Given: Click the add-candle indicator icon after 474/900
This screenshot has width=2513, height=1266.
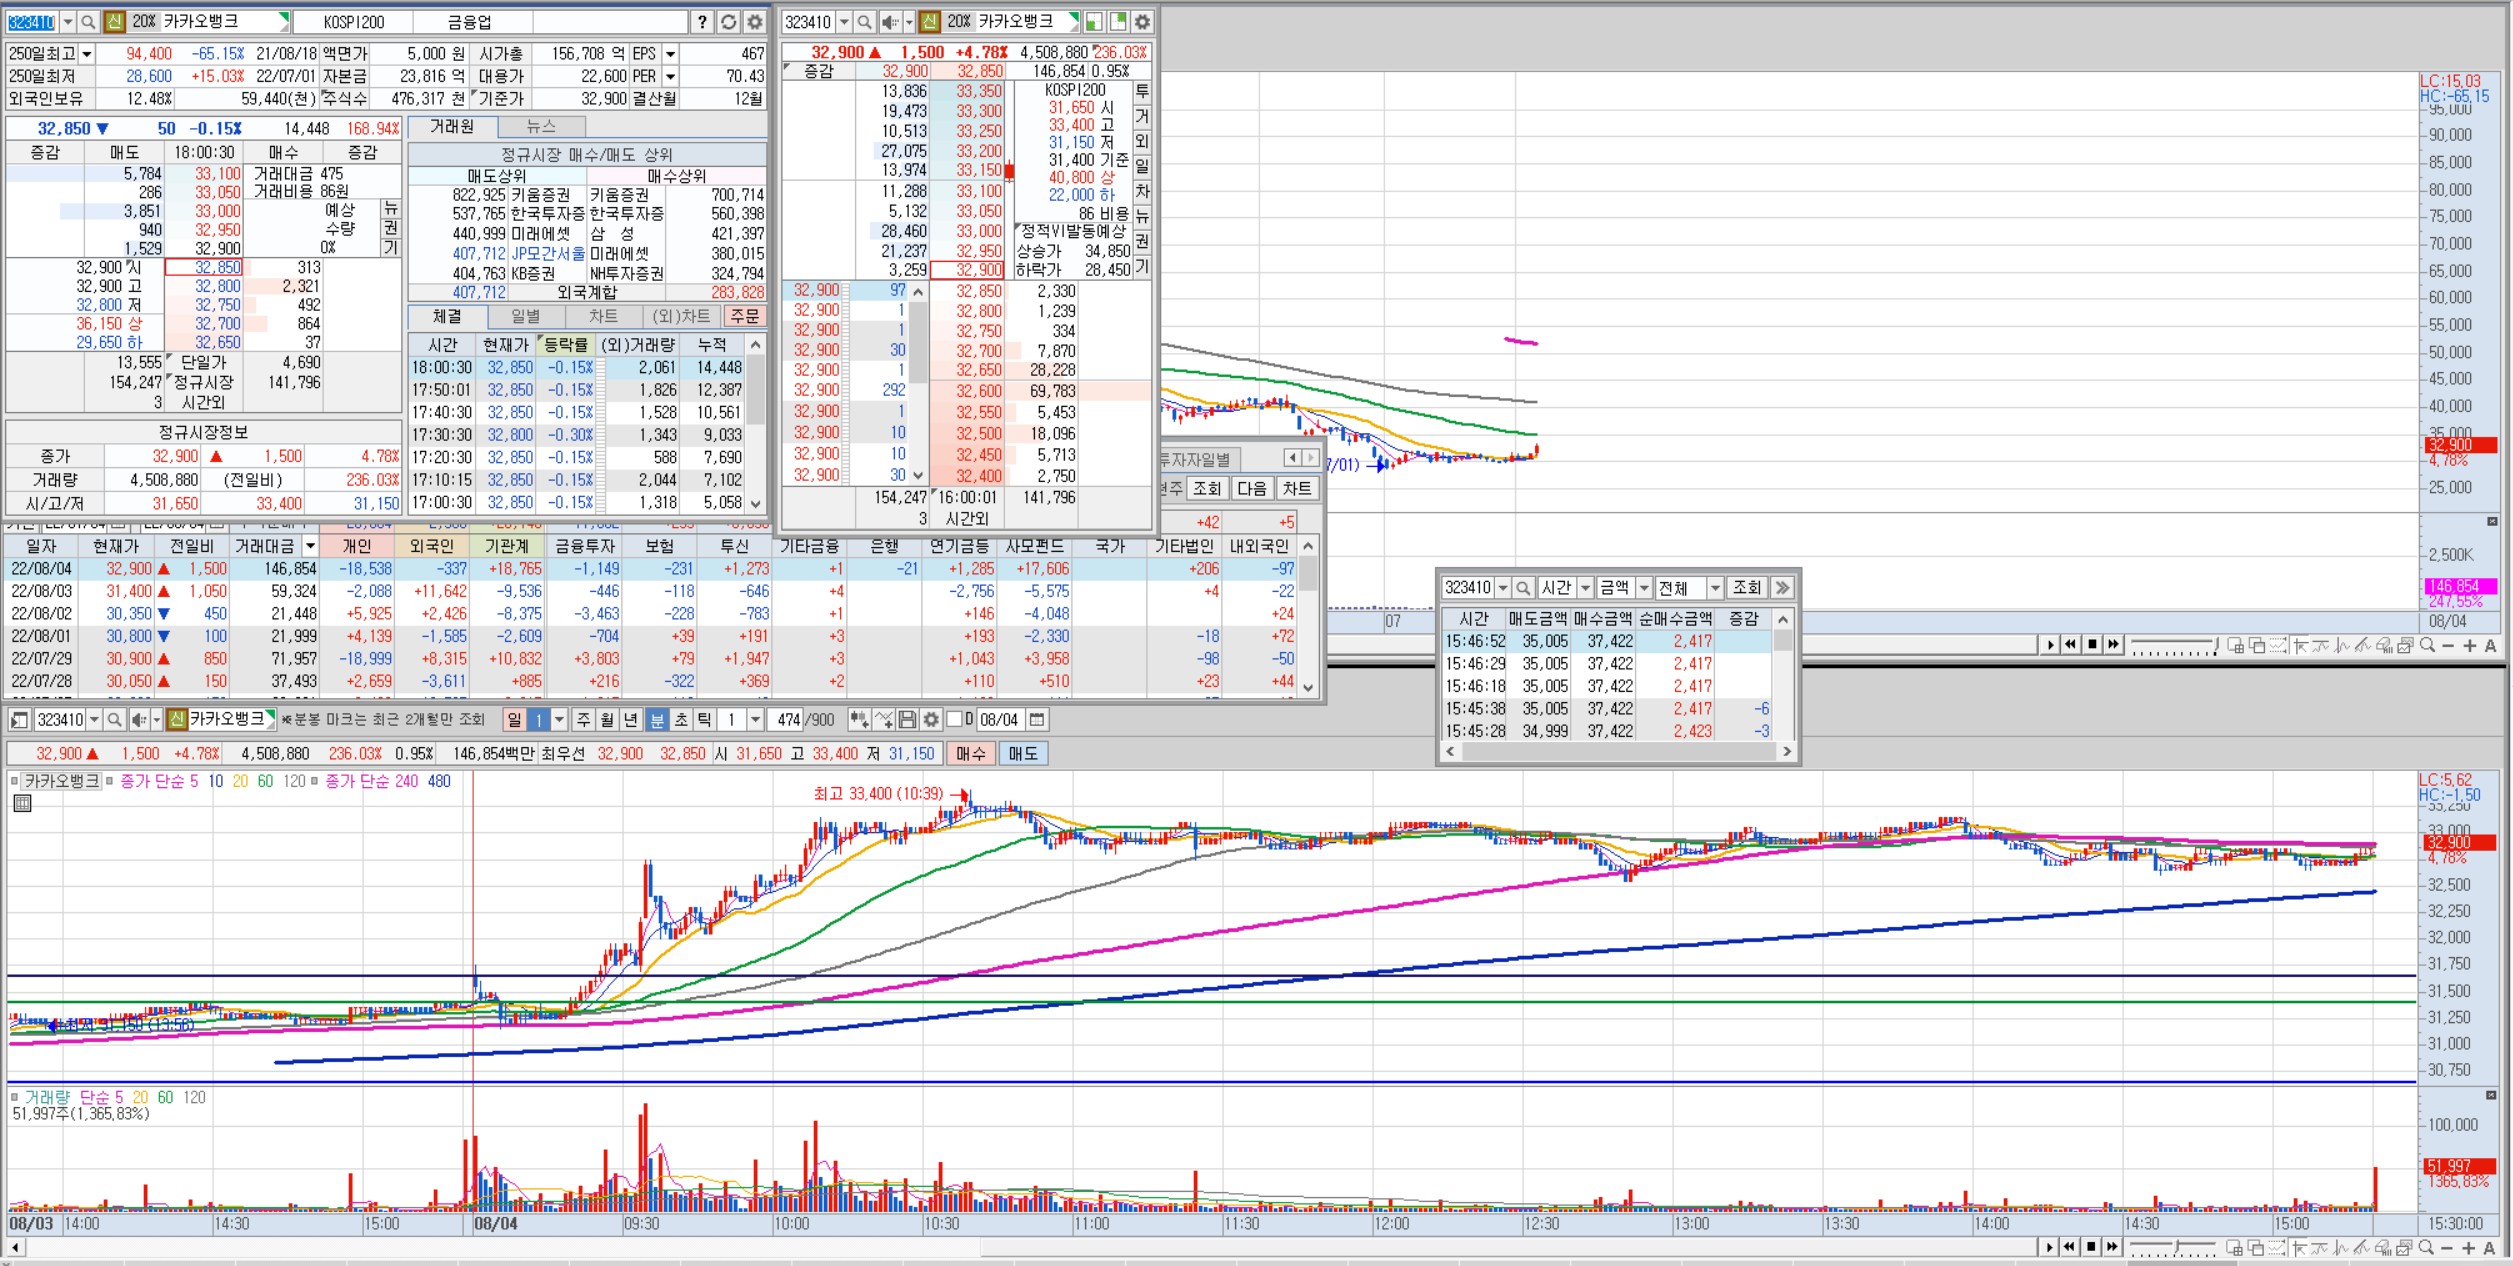Looking at the screenshot, I should click(859, 719).
